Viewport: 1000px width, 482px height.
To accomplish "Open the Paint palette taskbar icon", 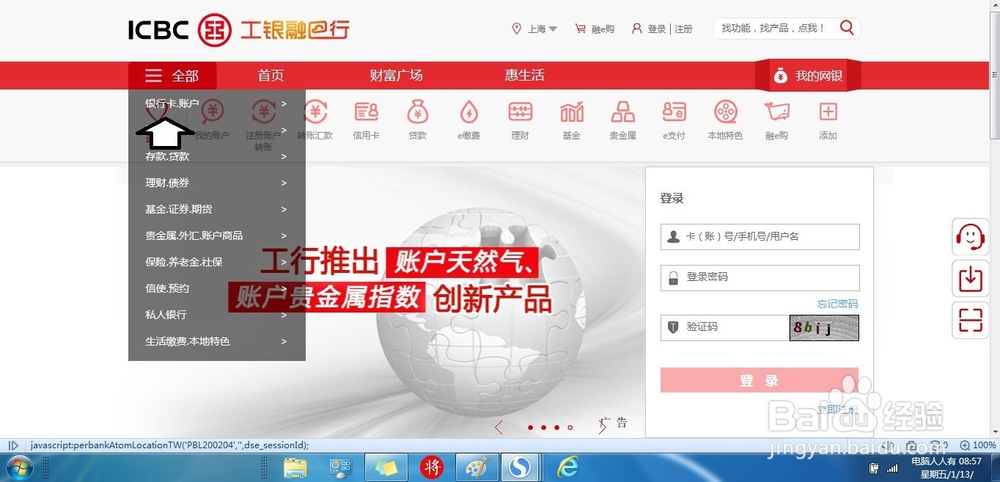I will (476, 468).
